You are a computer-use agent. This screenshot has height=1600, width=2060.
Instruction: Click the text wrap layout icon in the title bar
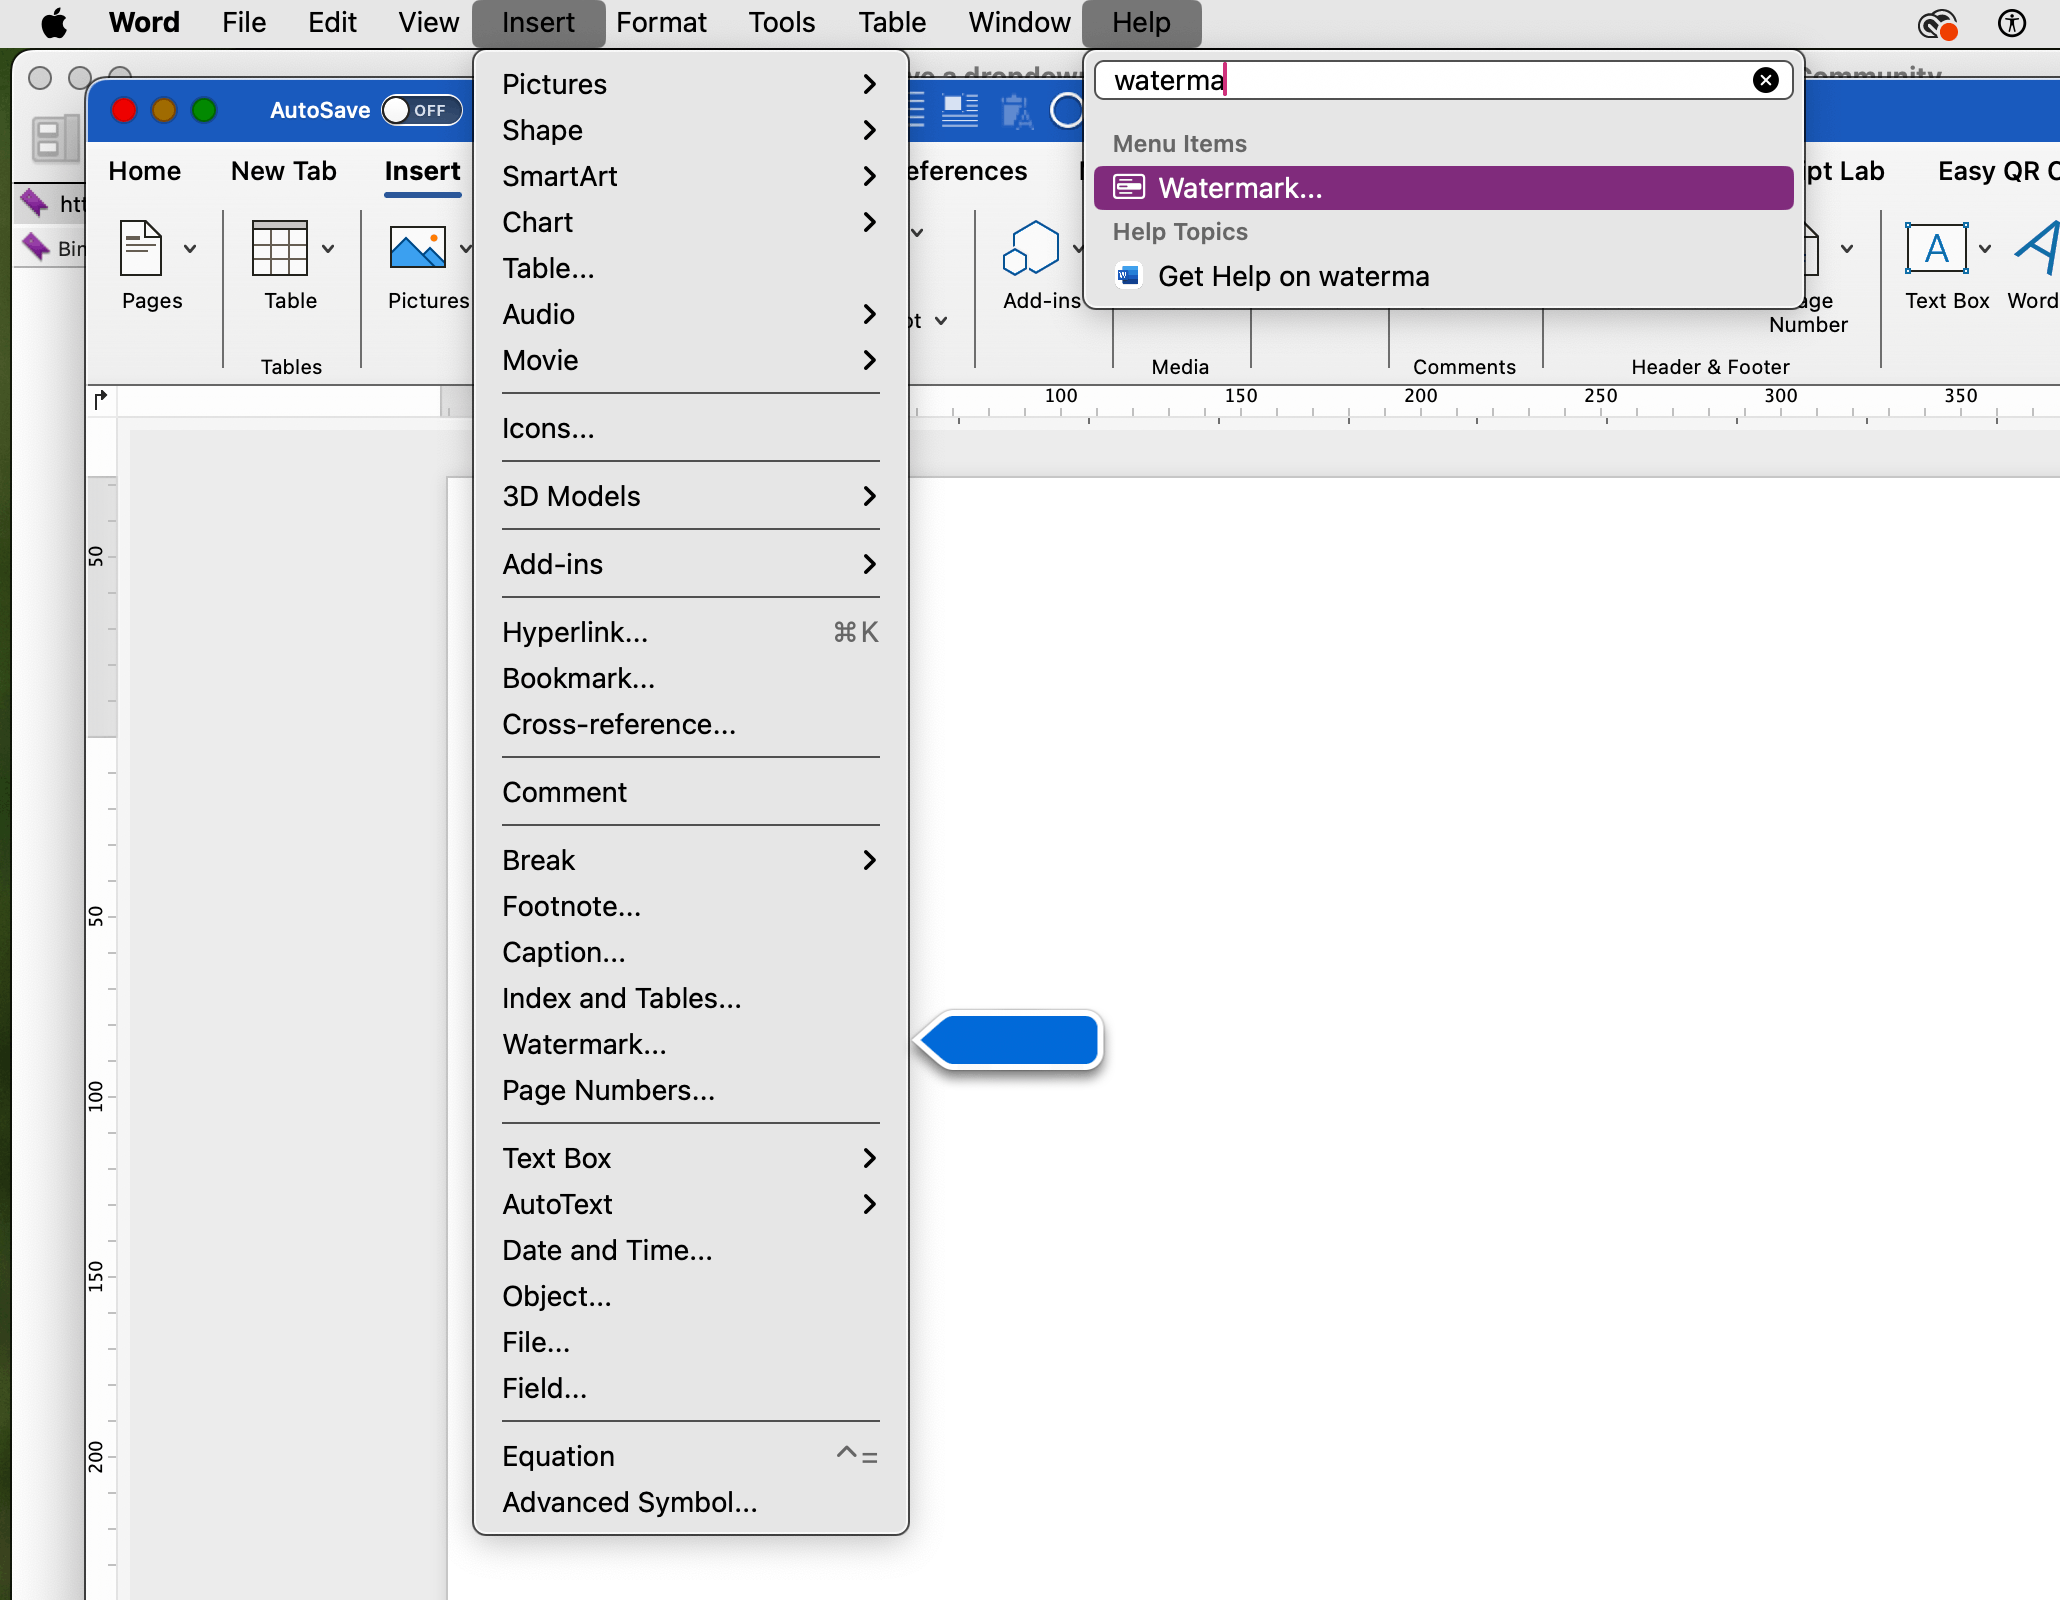coord(960,111)
